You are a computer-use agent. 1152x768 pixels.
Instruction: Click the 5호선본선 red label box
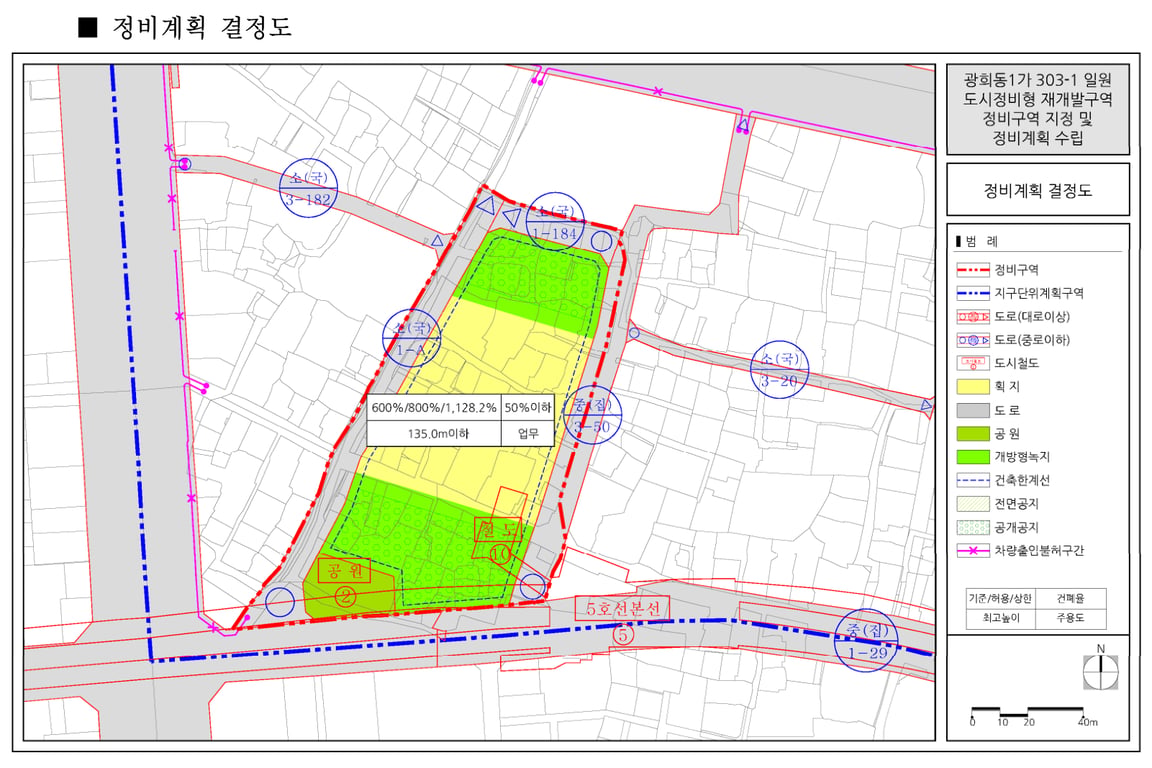(x=622, y=608)
